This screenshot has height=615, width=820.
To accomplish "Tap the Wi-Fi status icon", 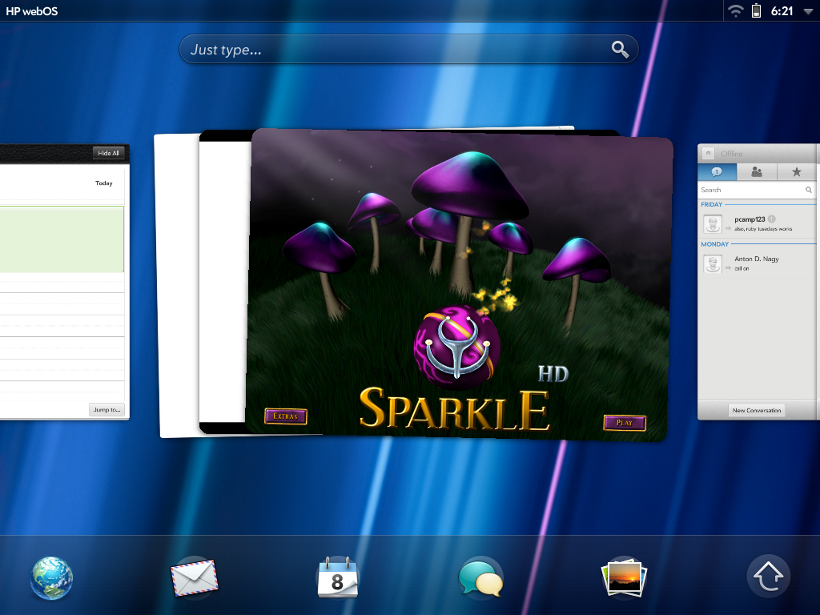I will pos(735,11).
